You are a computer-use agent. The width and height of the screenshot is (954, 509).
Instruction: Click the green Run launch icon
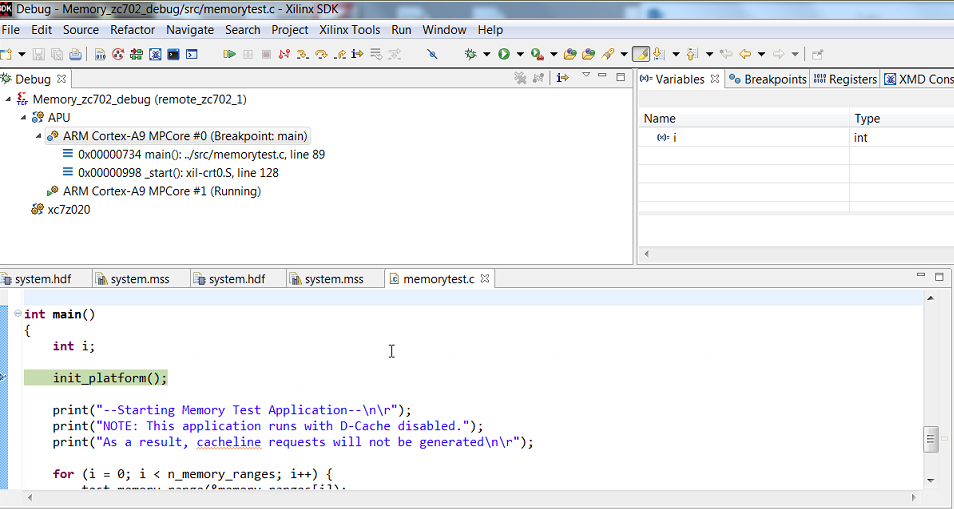504,54
